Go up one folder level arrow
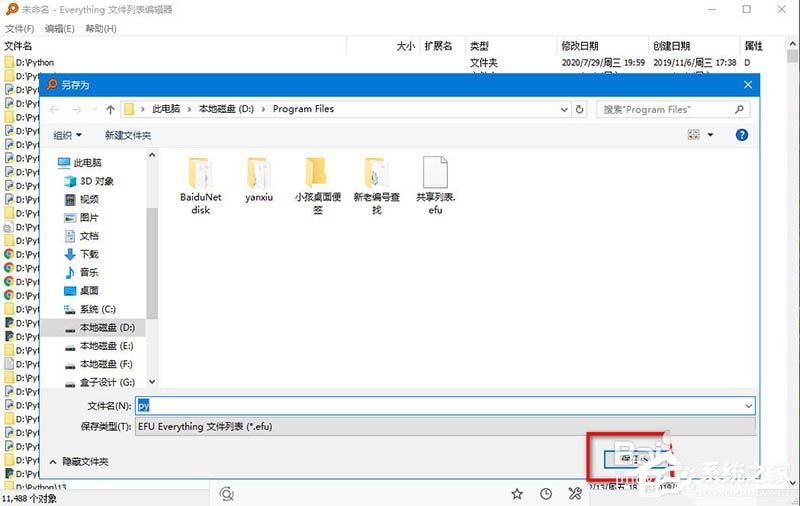 tap(110, 109)
